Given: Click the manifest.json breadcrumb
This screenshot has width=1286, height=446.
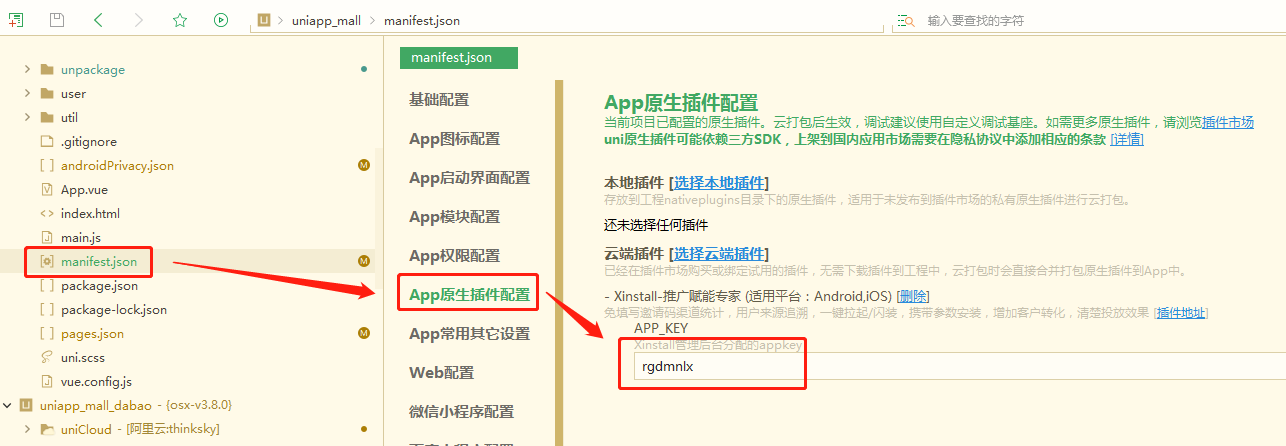Looking at the screenshot, I should pyautogui.click(x=422, y=20).
